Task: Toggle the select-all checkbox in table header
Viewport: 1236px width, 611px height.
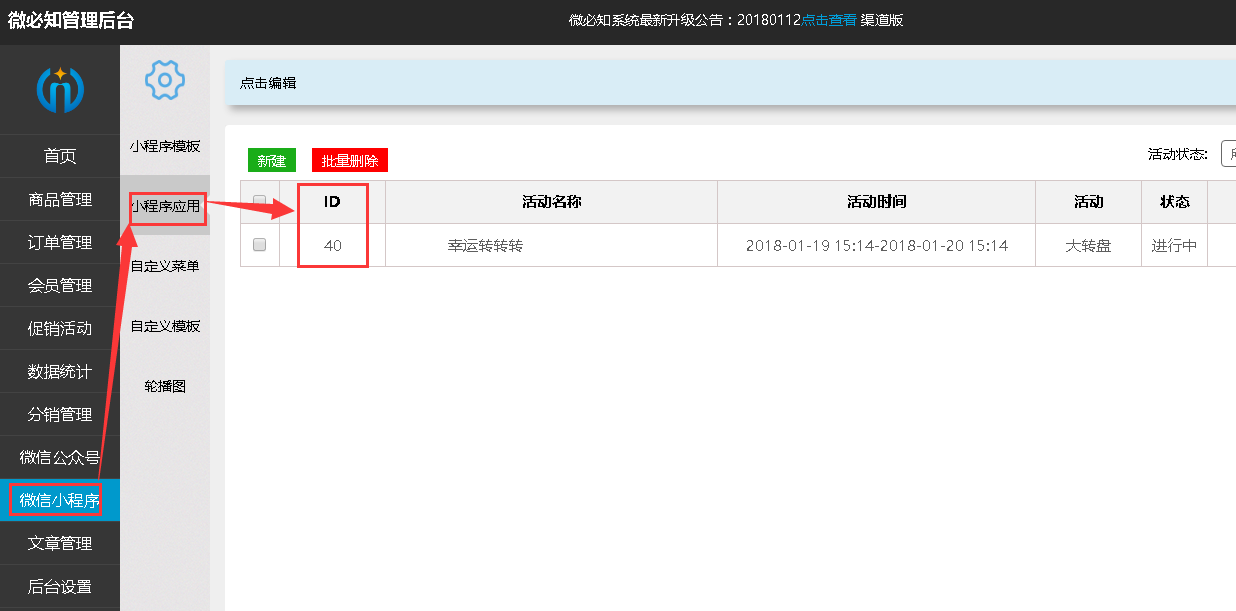Action: 260,201
